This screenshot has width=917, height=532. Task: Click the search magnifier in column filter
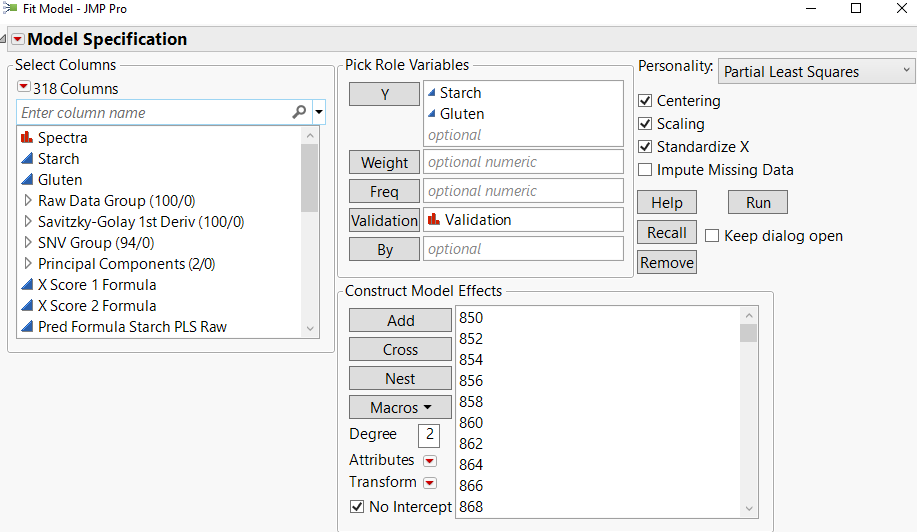299,113
